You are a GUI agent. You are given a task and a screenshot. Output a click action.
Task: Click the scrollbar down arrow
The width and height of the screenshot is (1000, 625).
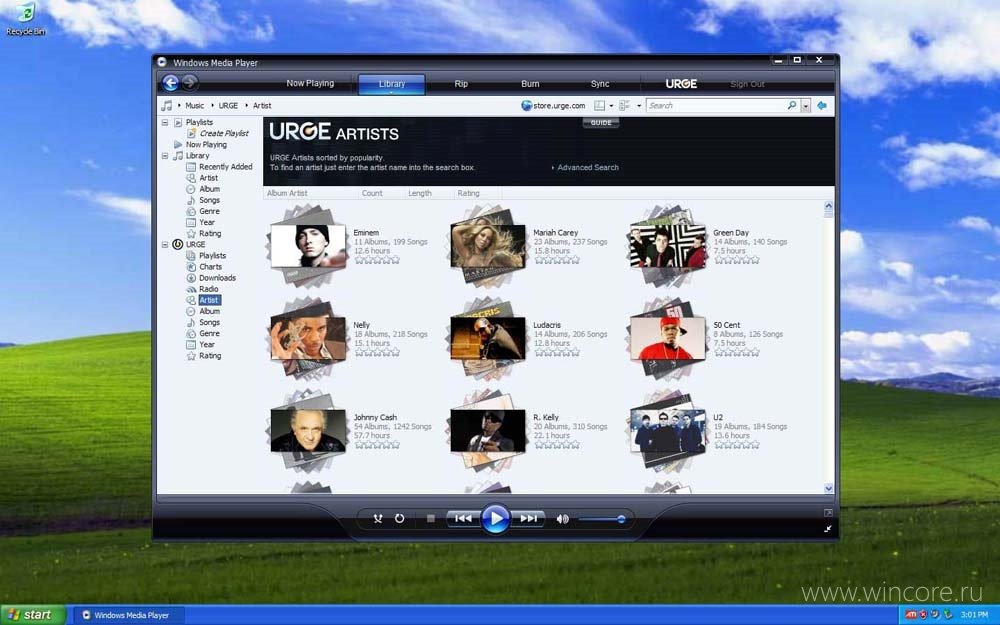pos(828,489)
